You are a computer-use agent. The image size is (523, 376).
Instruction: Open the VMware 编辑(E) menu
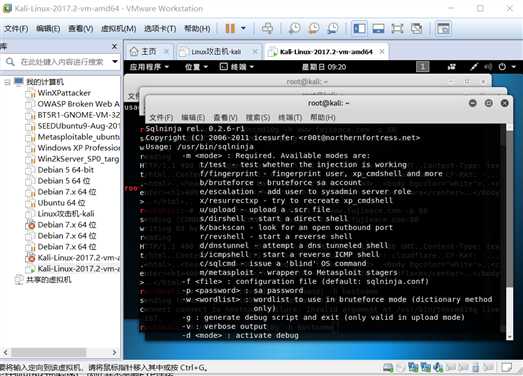click(x=48, y=29)
